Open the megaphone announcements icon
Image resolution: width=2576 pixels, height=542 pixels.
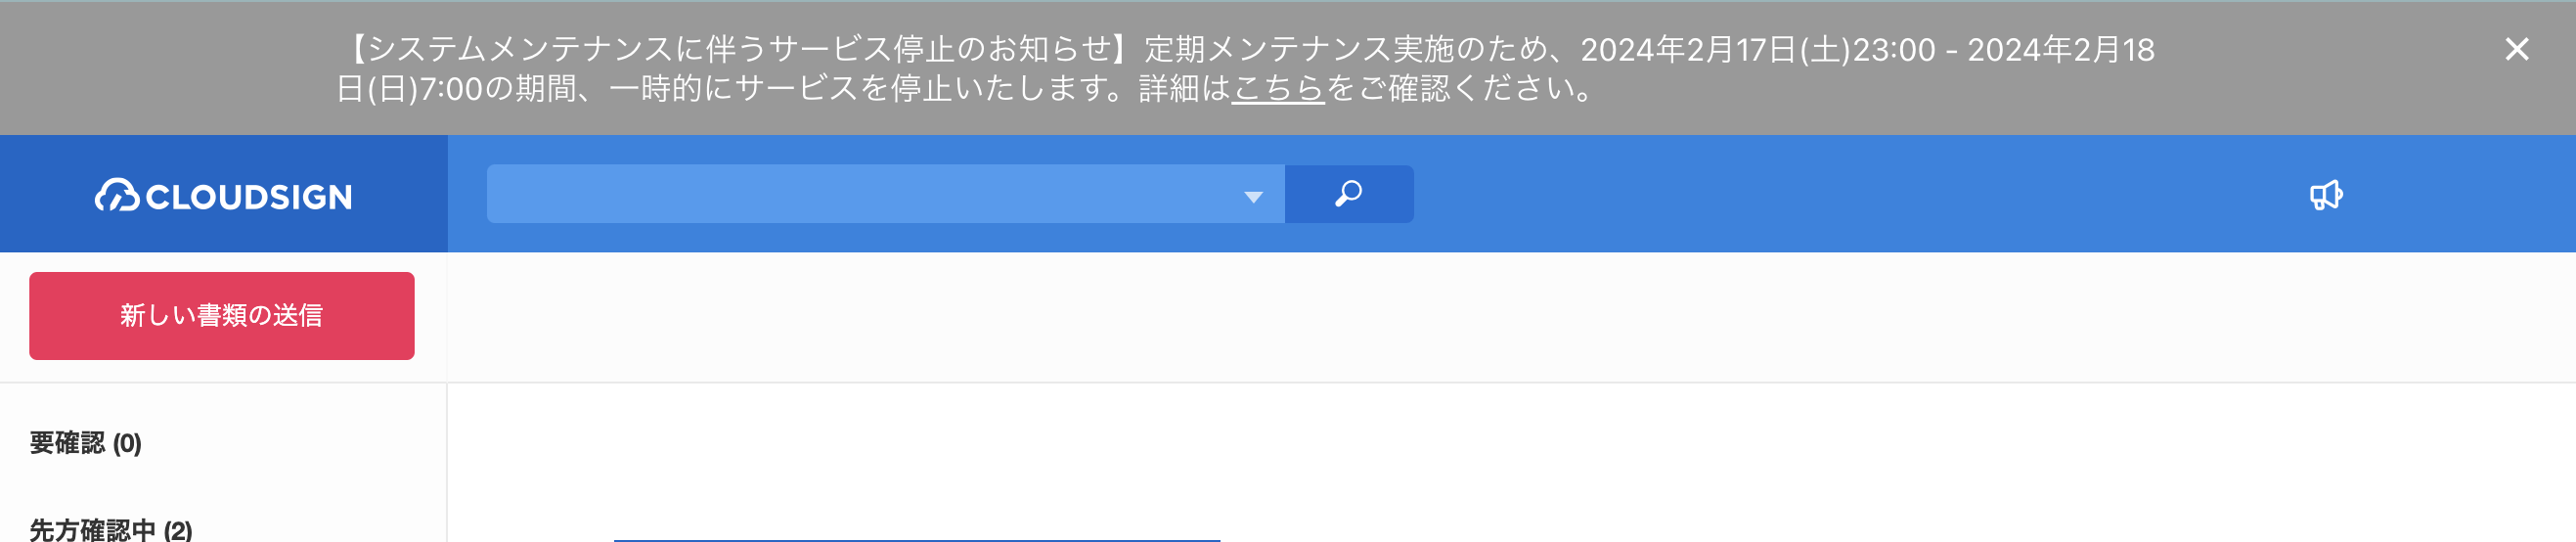tap(2326, 195)
